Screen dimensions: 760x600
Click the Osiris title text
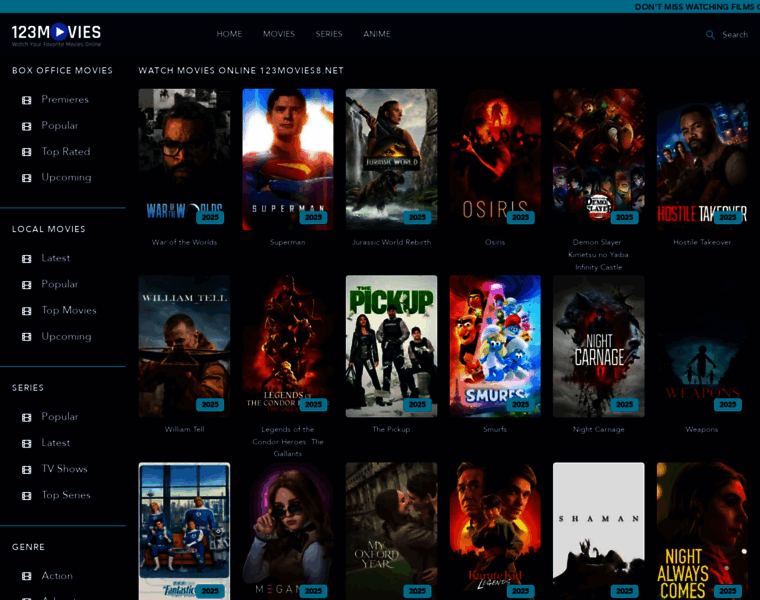(495, 242)
